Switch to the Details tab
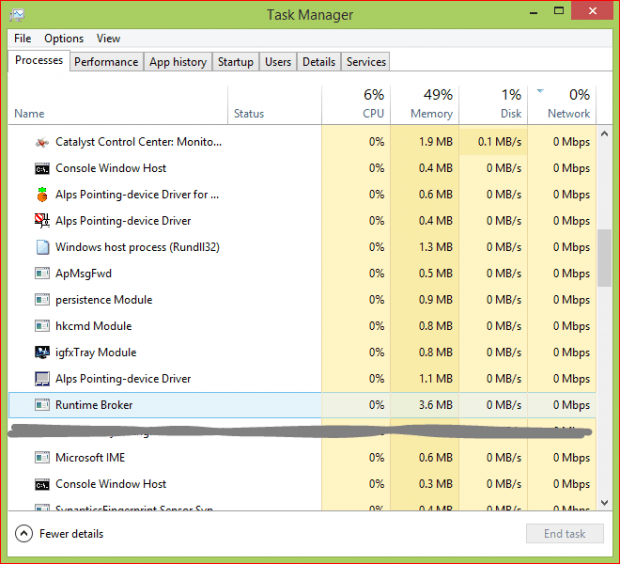Image resolution: width=620 pixels, height=564 pixels. pyautogui.click(x=319, y=62)
